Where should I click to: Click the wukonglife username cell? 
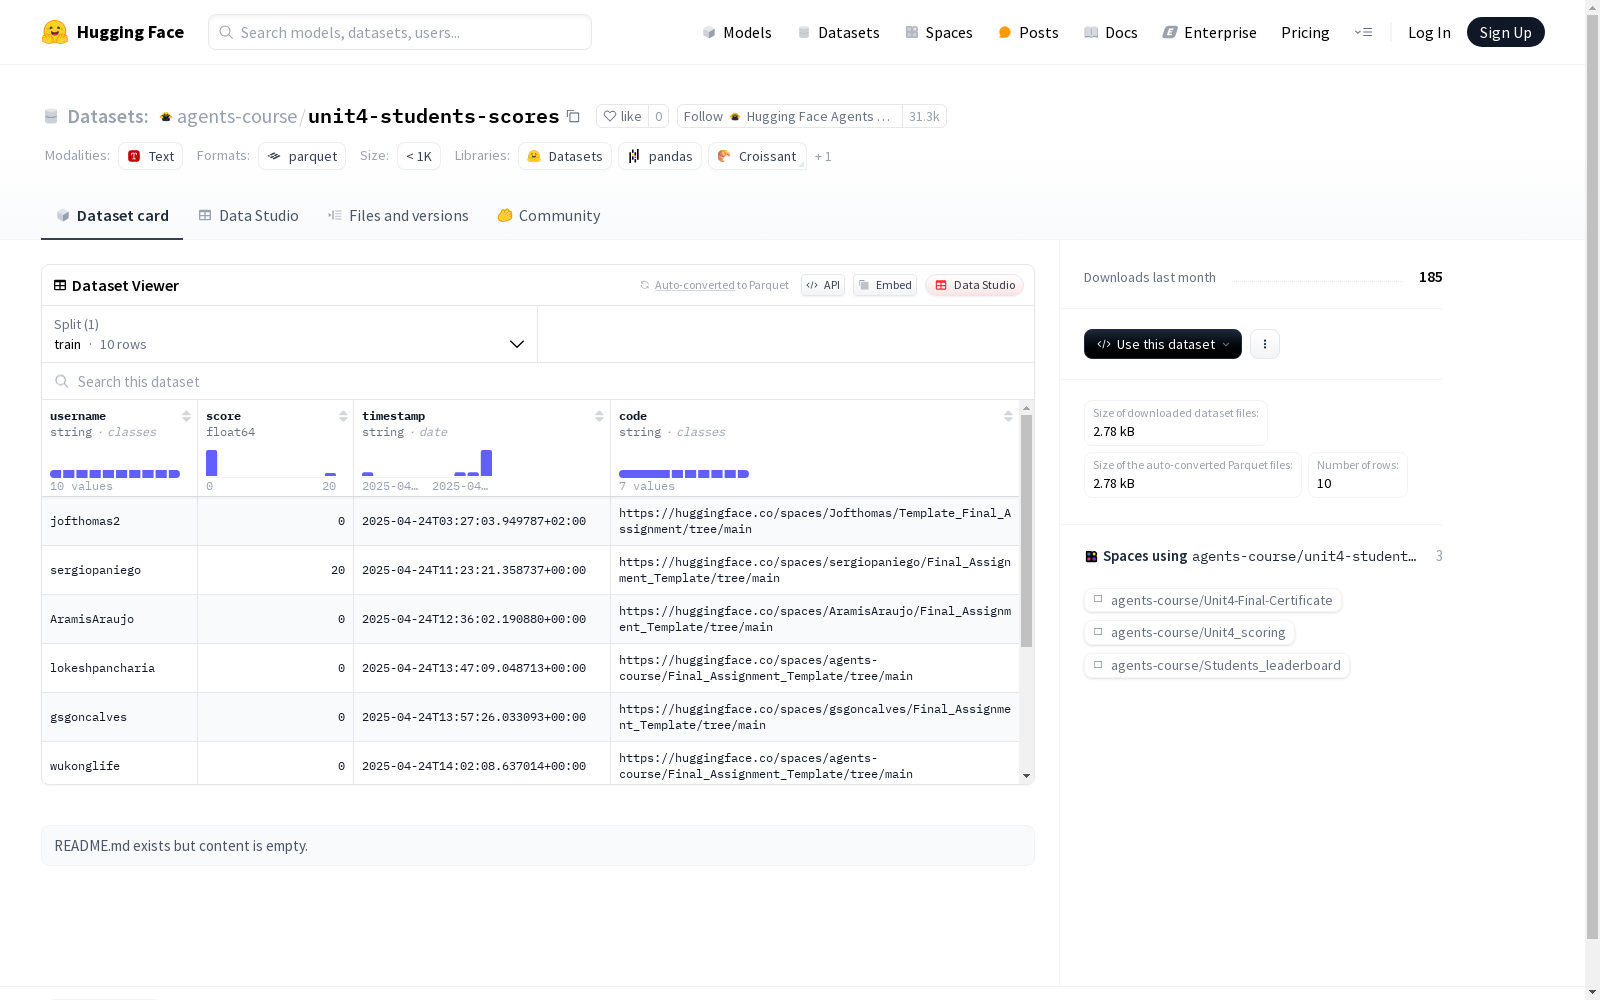pos(119,765)
